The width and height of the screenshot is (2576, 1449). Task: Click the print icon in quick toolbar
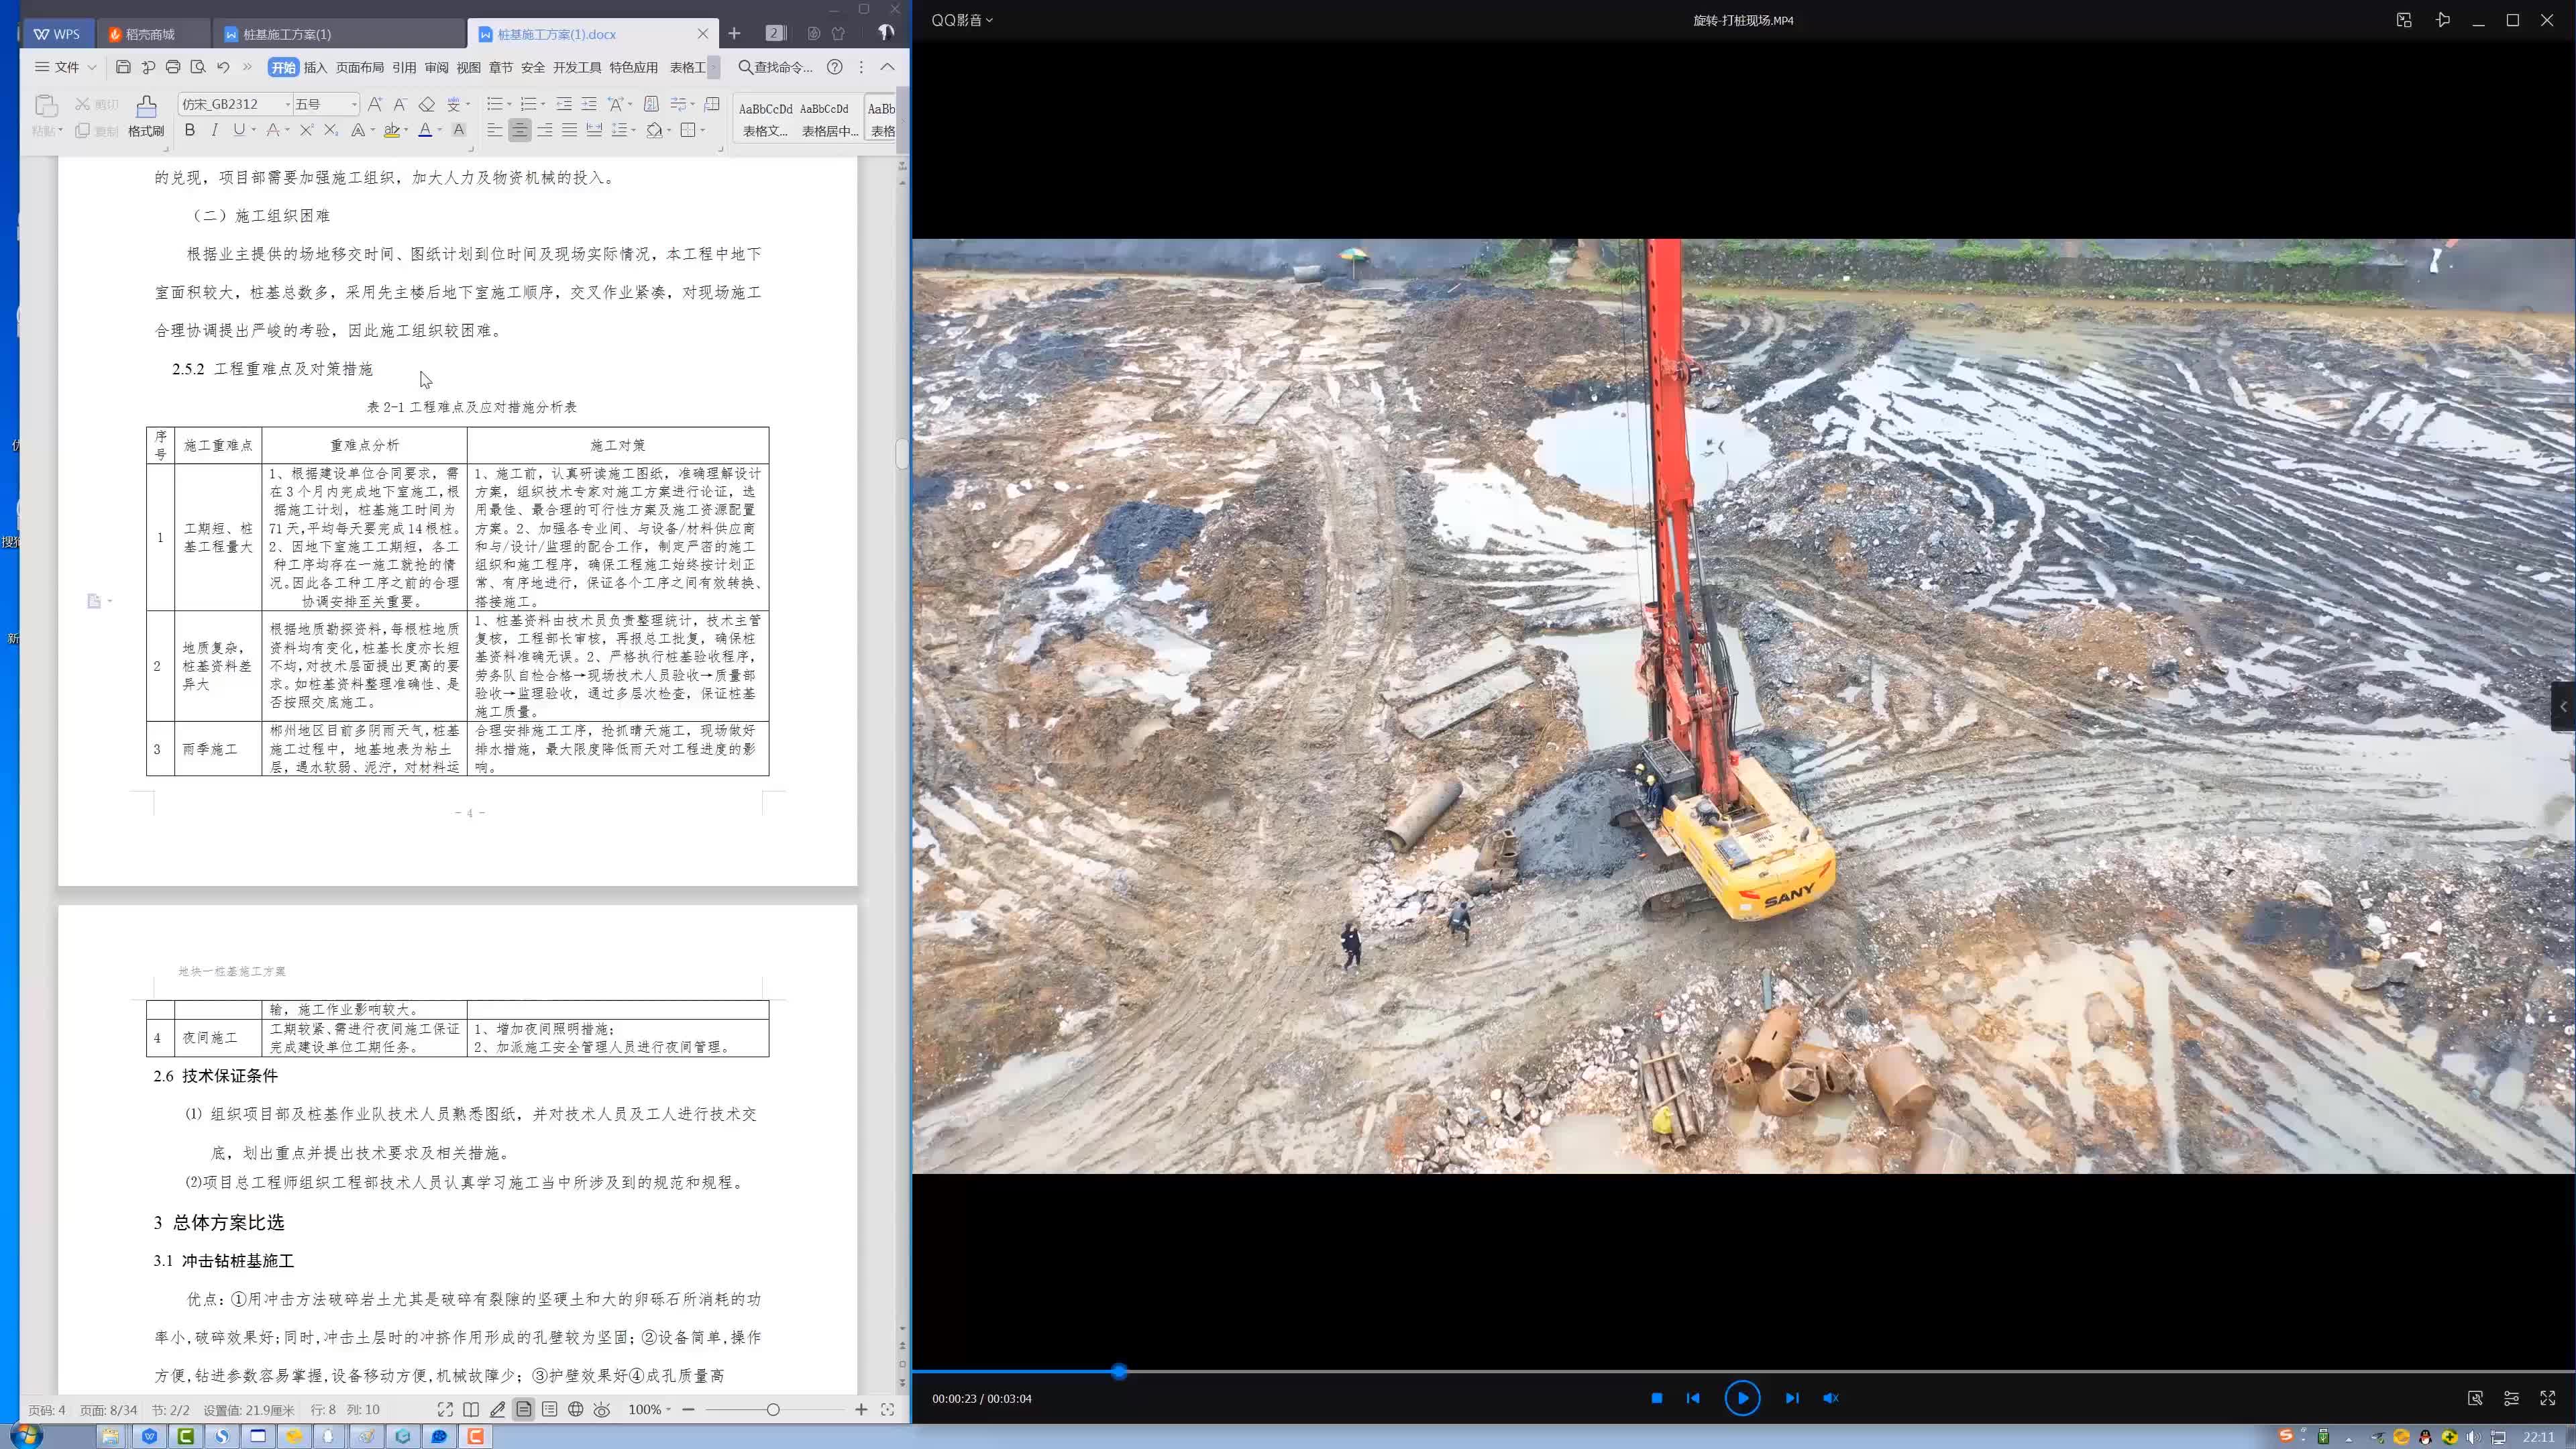click(173, 67)
